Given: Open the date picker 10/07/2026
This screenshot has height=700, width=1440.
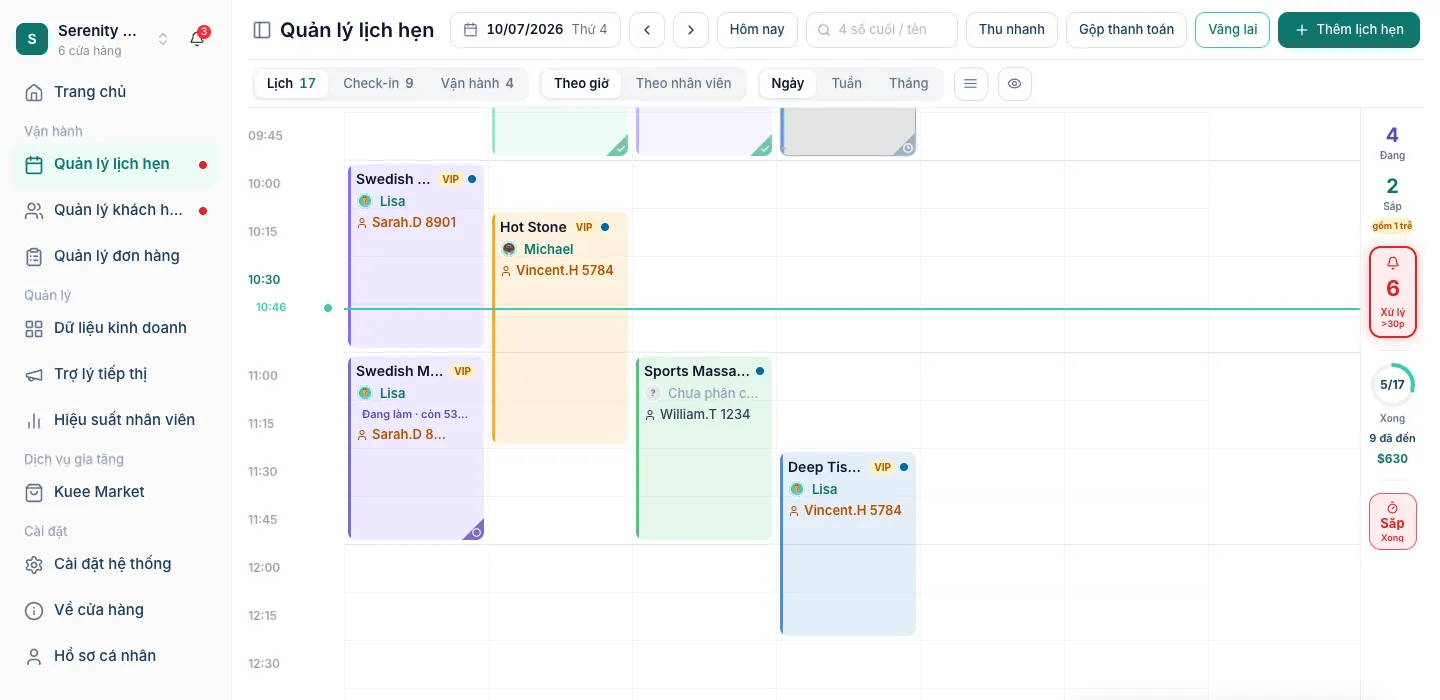Looking at the screenshot, I should (x=535, y=30).
